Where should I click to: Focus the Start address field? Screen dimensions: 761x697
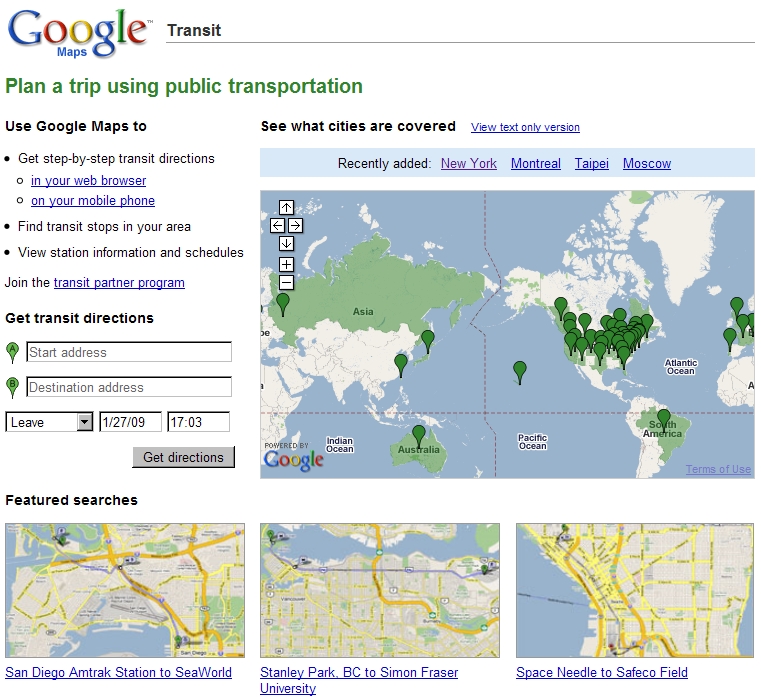(x=129, y=352)
